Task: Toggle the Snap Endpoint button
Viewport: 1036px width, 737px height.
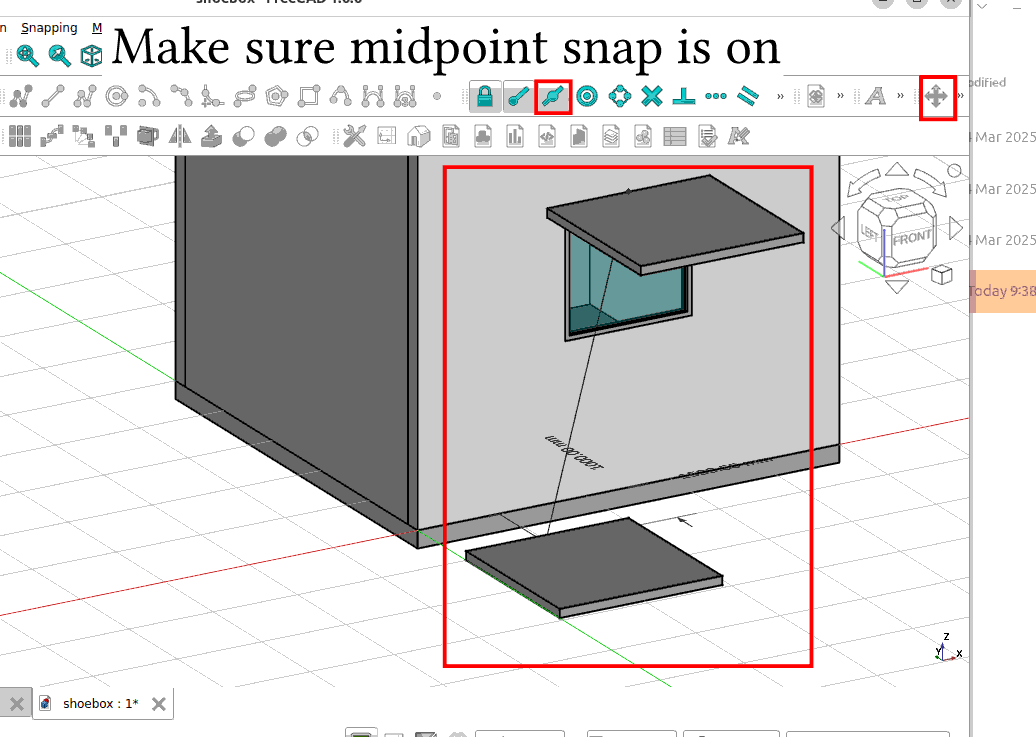Action: coord(518,97)
